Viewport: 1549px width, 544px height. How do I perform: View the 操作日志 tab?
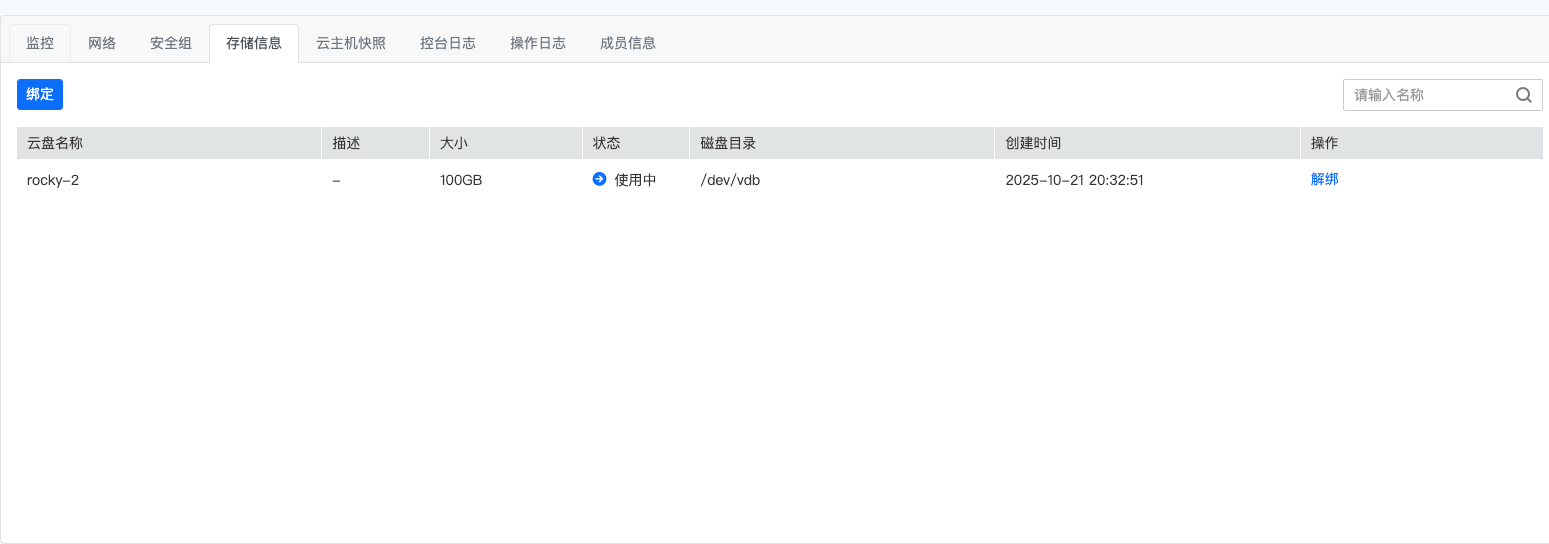tap(538, 43)
